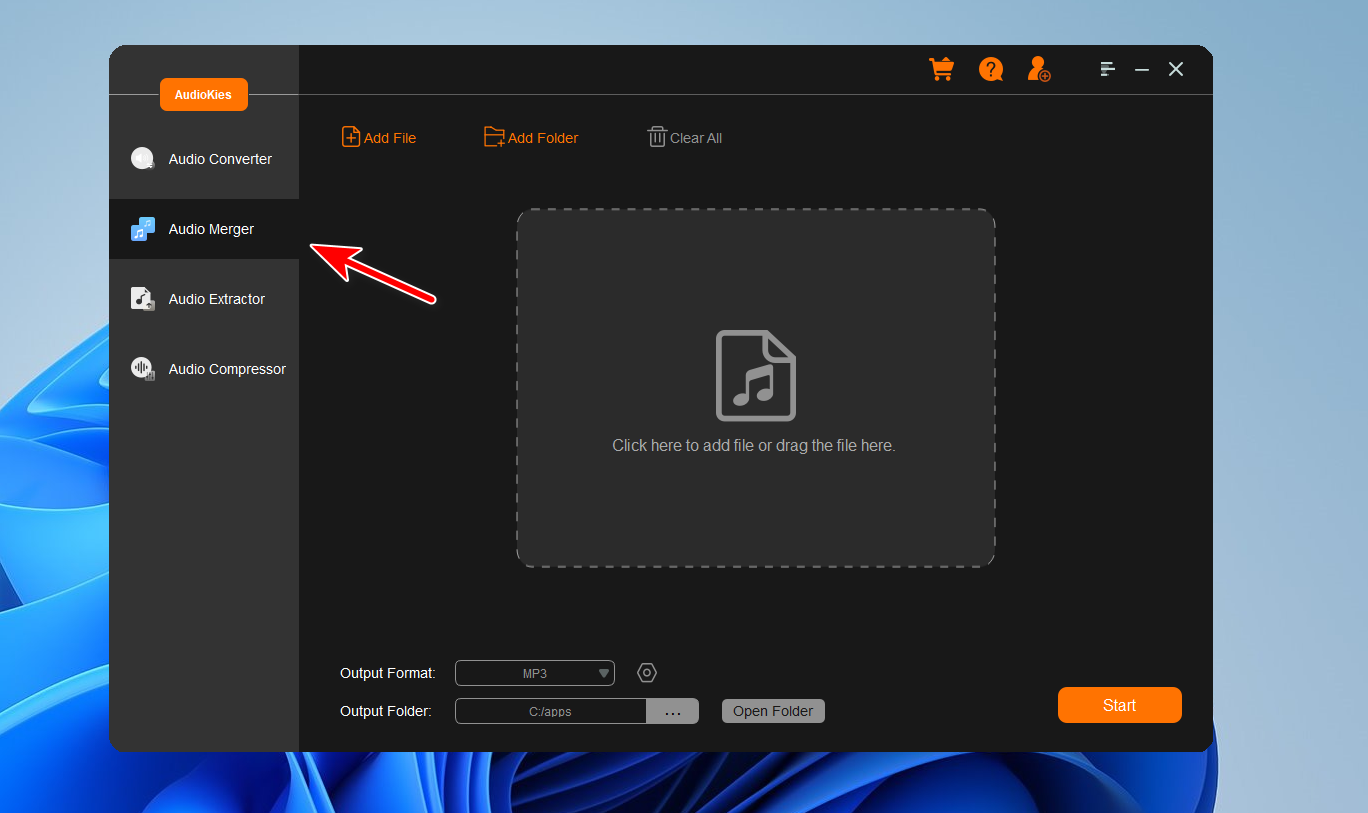The image size is (1368, 813).
Task: Click the user register account icon
Action: tap(1039, 69)
